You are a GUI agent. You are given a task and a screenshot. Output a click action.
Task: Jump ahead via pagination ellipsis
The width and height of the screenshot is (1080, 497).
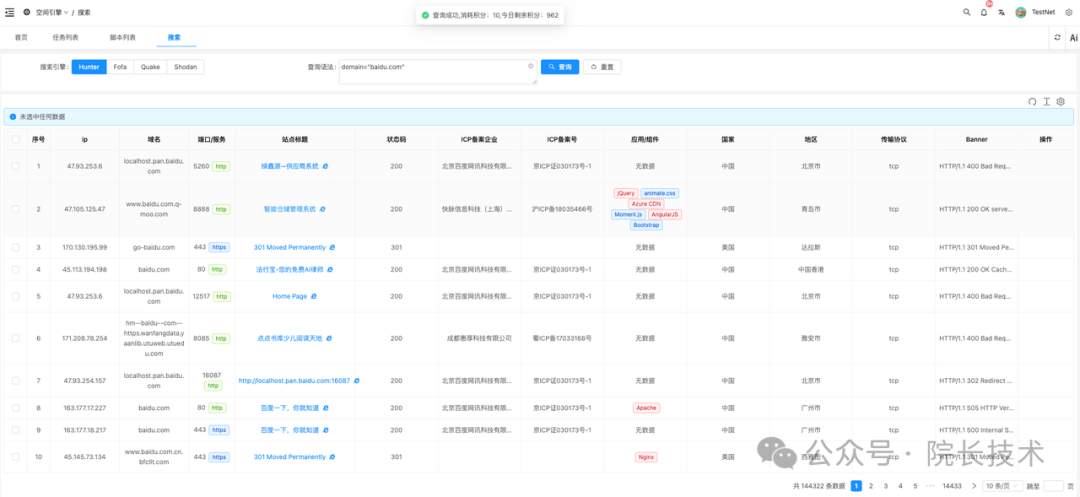click(x=931, y=485)
